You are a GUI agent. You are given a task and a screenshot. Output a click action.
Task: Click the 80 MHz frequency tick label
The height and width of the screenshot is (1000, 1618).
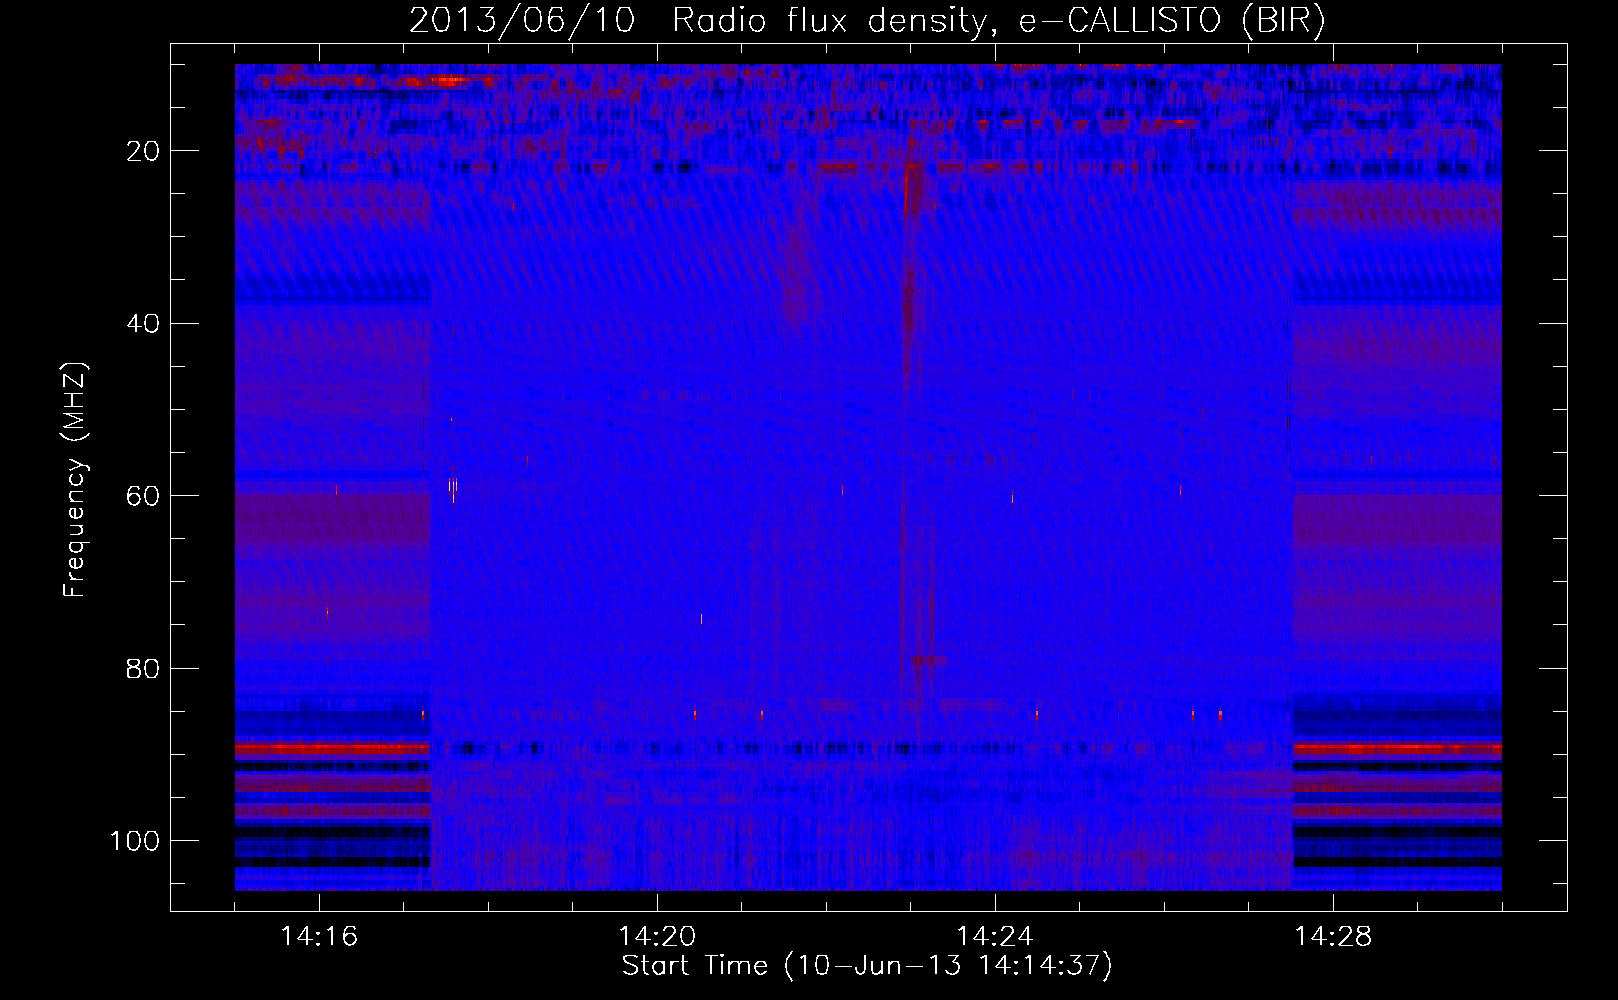click(143, 668)
